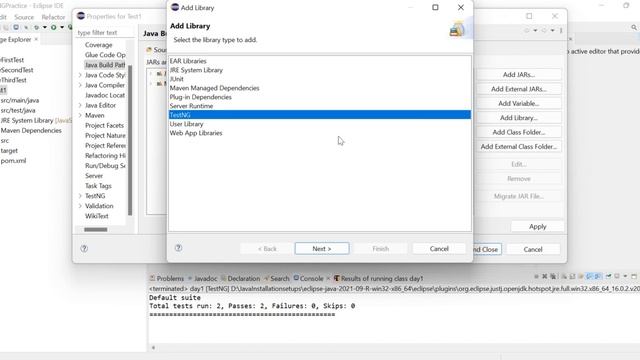This screenshot has width=640, height=360.
Task: Open the Declaration tab
Action: pyautogui.click(x=240, y=278)
